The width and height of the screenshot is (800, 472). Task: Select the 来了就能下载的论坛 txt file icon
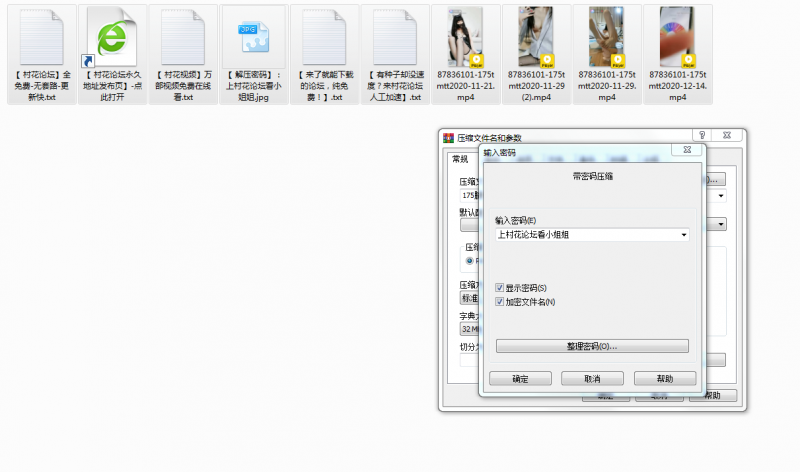[x=324, y=37]
